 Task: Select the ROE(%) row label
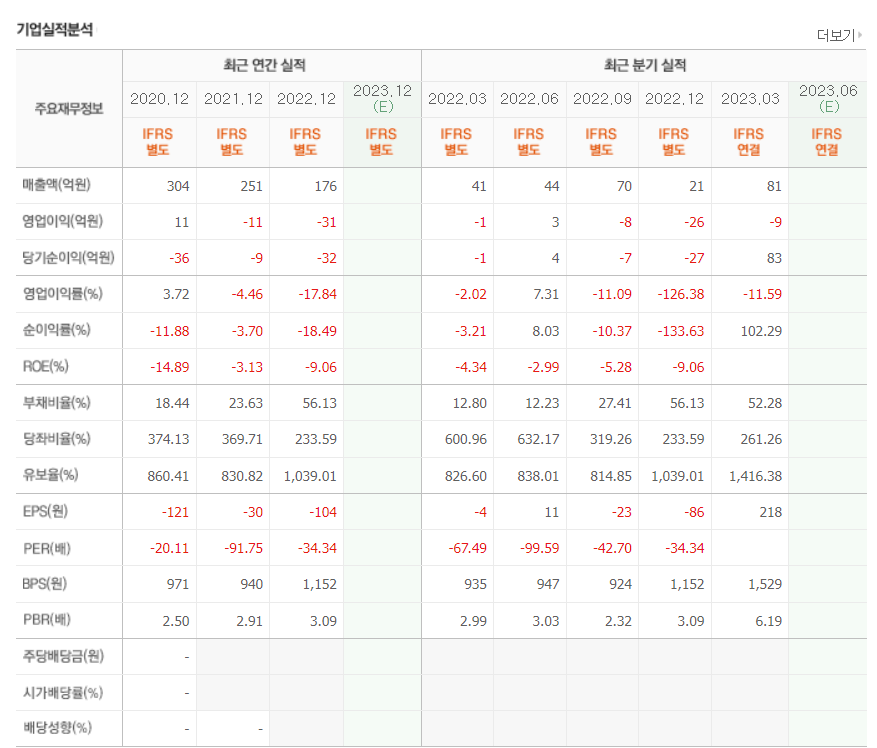coord(45,366)
